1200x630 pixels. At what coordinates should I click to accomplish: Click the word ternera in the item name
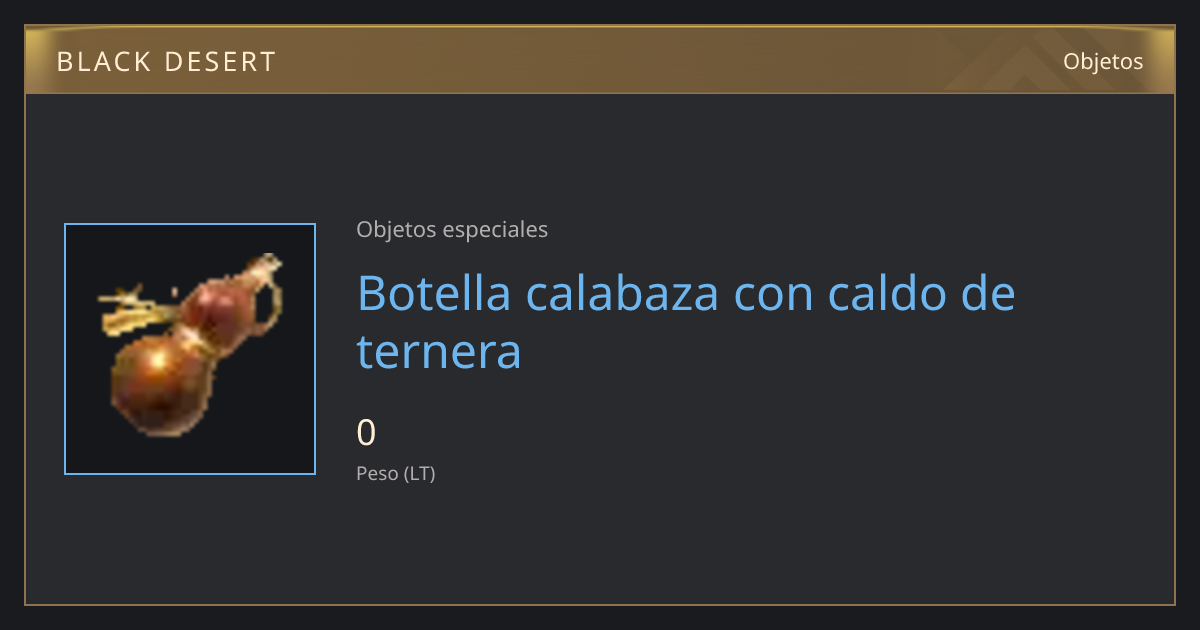coord(439,352)
